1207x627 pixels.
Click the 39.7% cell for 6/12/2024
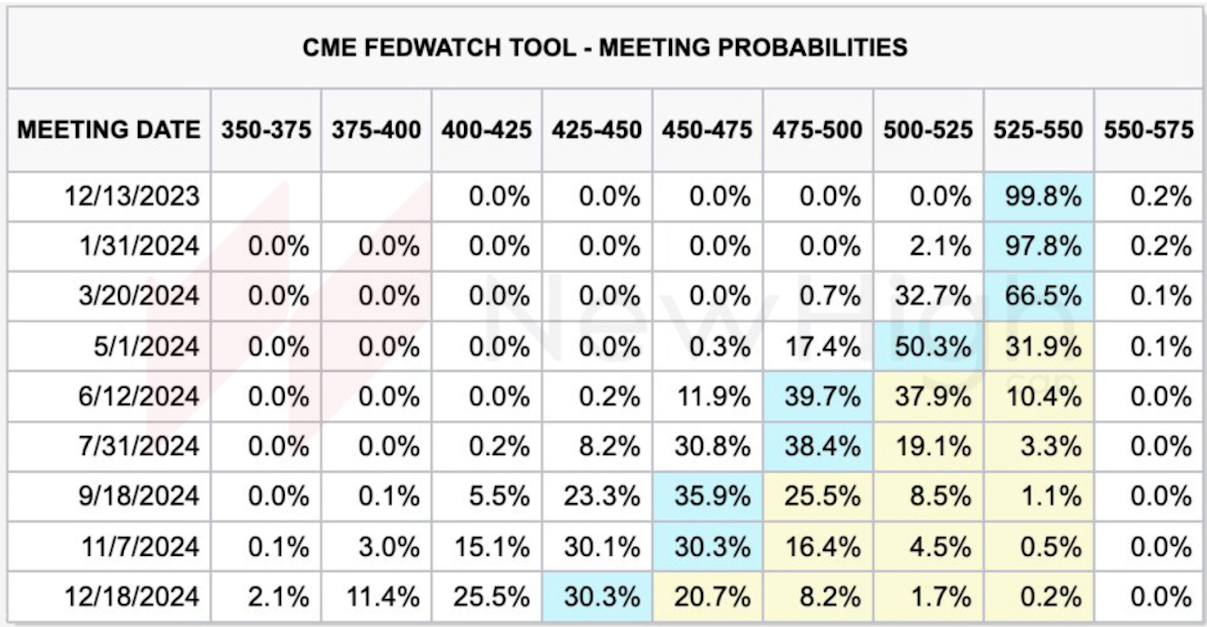point(818,397)
